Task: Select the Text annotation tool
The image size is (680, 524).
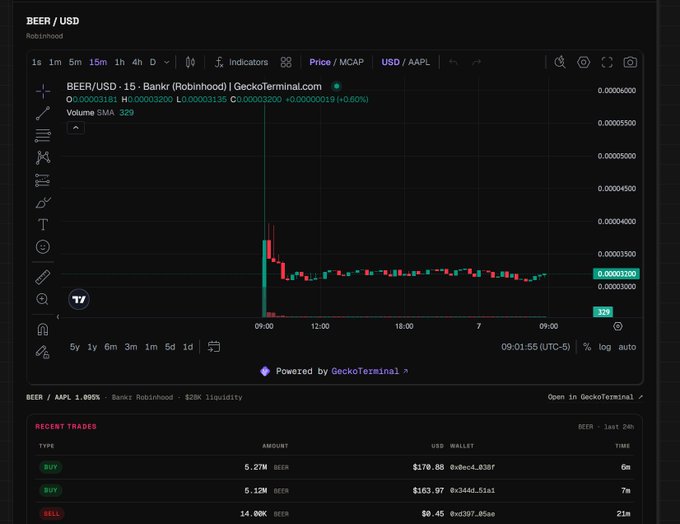Action: coord(43,225)
